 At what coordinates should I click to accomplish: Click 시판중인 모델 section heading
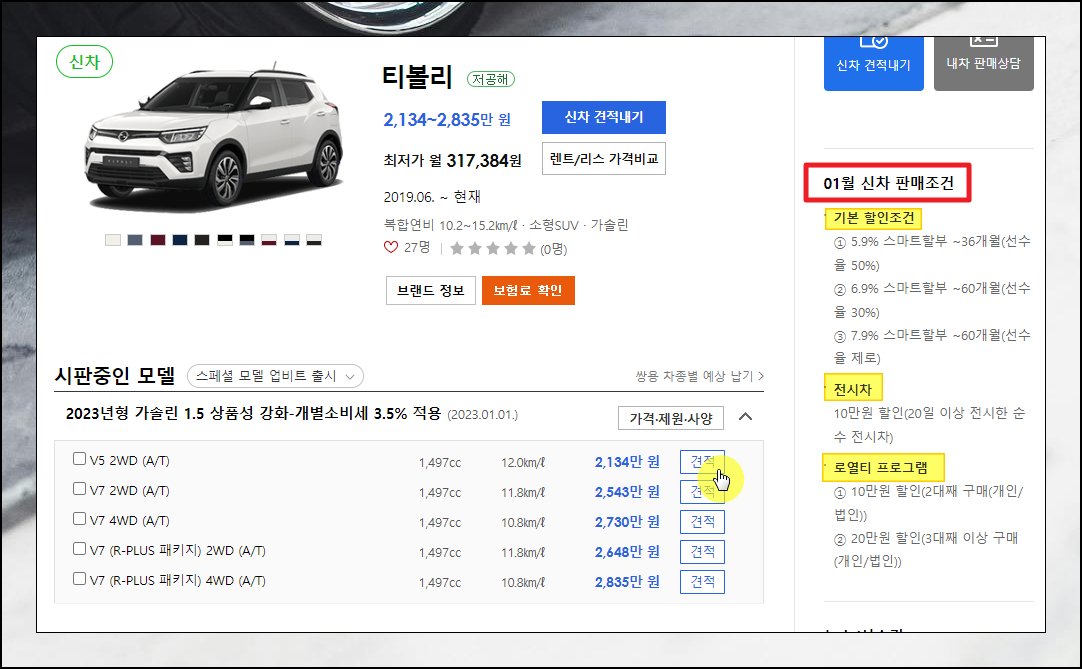click(x=115, y=376)
